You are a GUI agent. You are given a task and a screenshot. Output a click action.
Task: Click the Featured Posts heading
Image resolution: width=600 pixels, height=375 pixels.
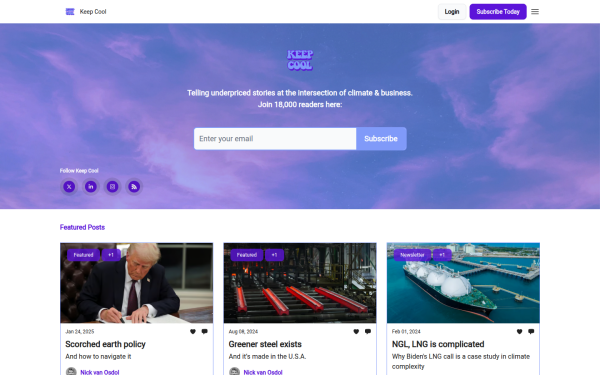pos(82,227)
